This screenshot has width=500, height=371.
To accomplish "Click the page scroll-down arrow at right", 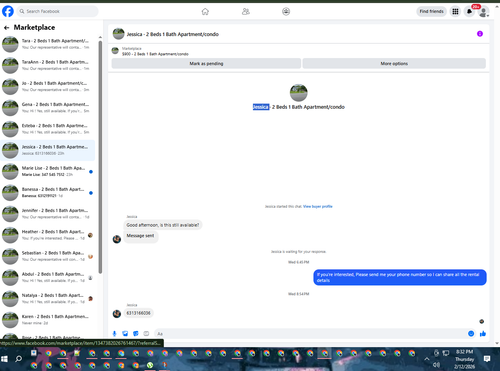I will [497, 343].
